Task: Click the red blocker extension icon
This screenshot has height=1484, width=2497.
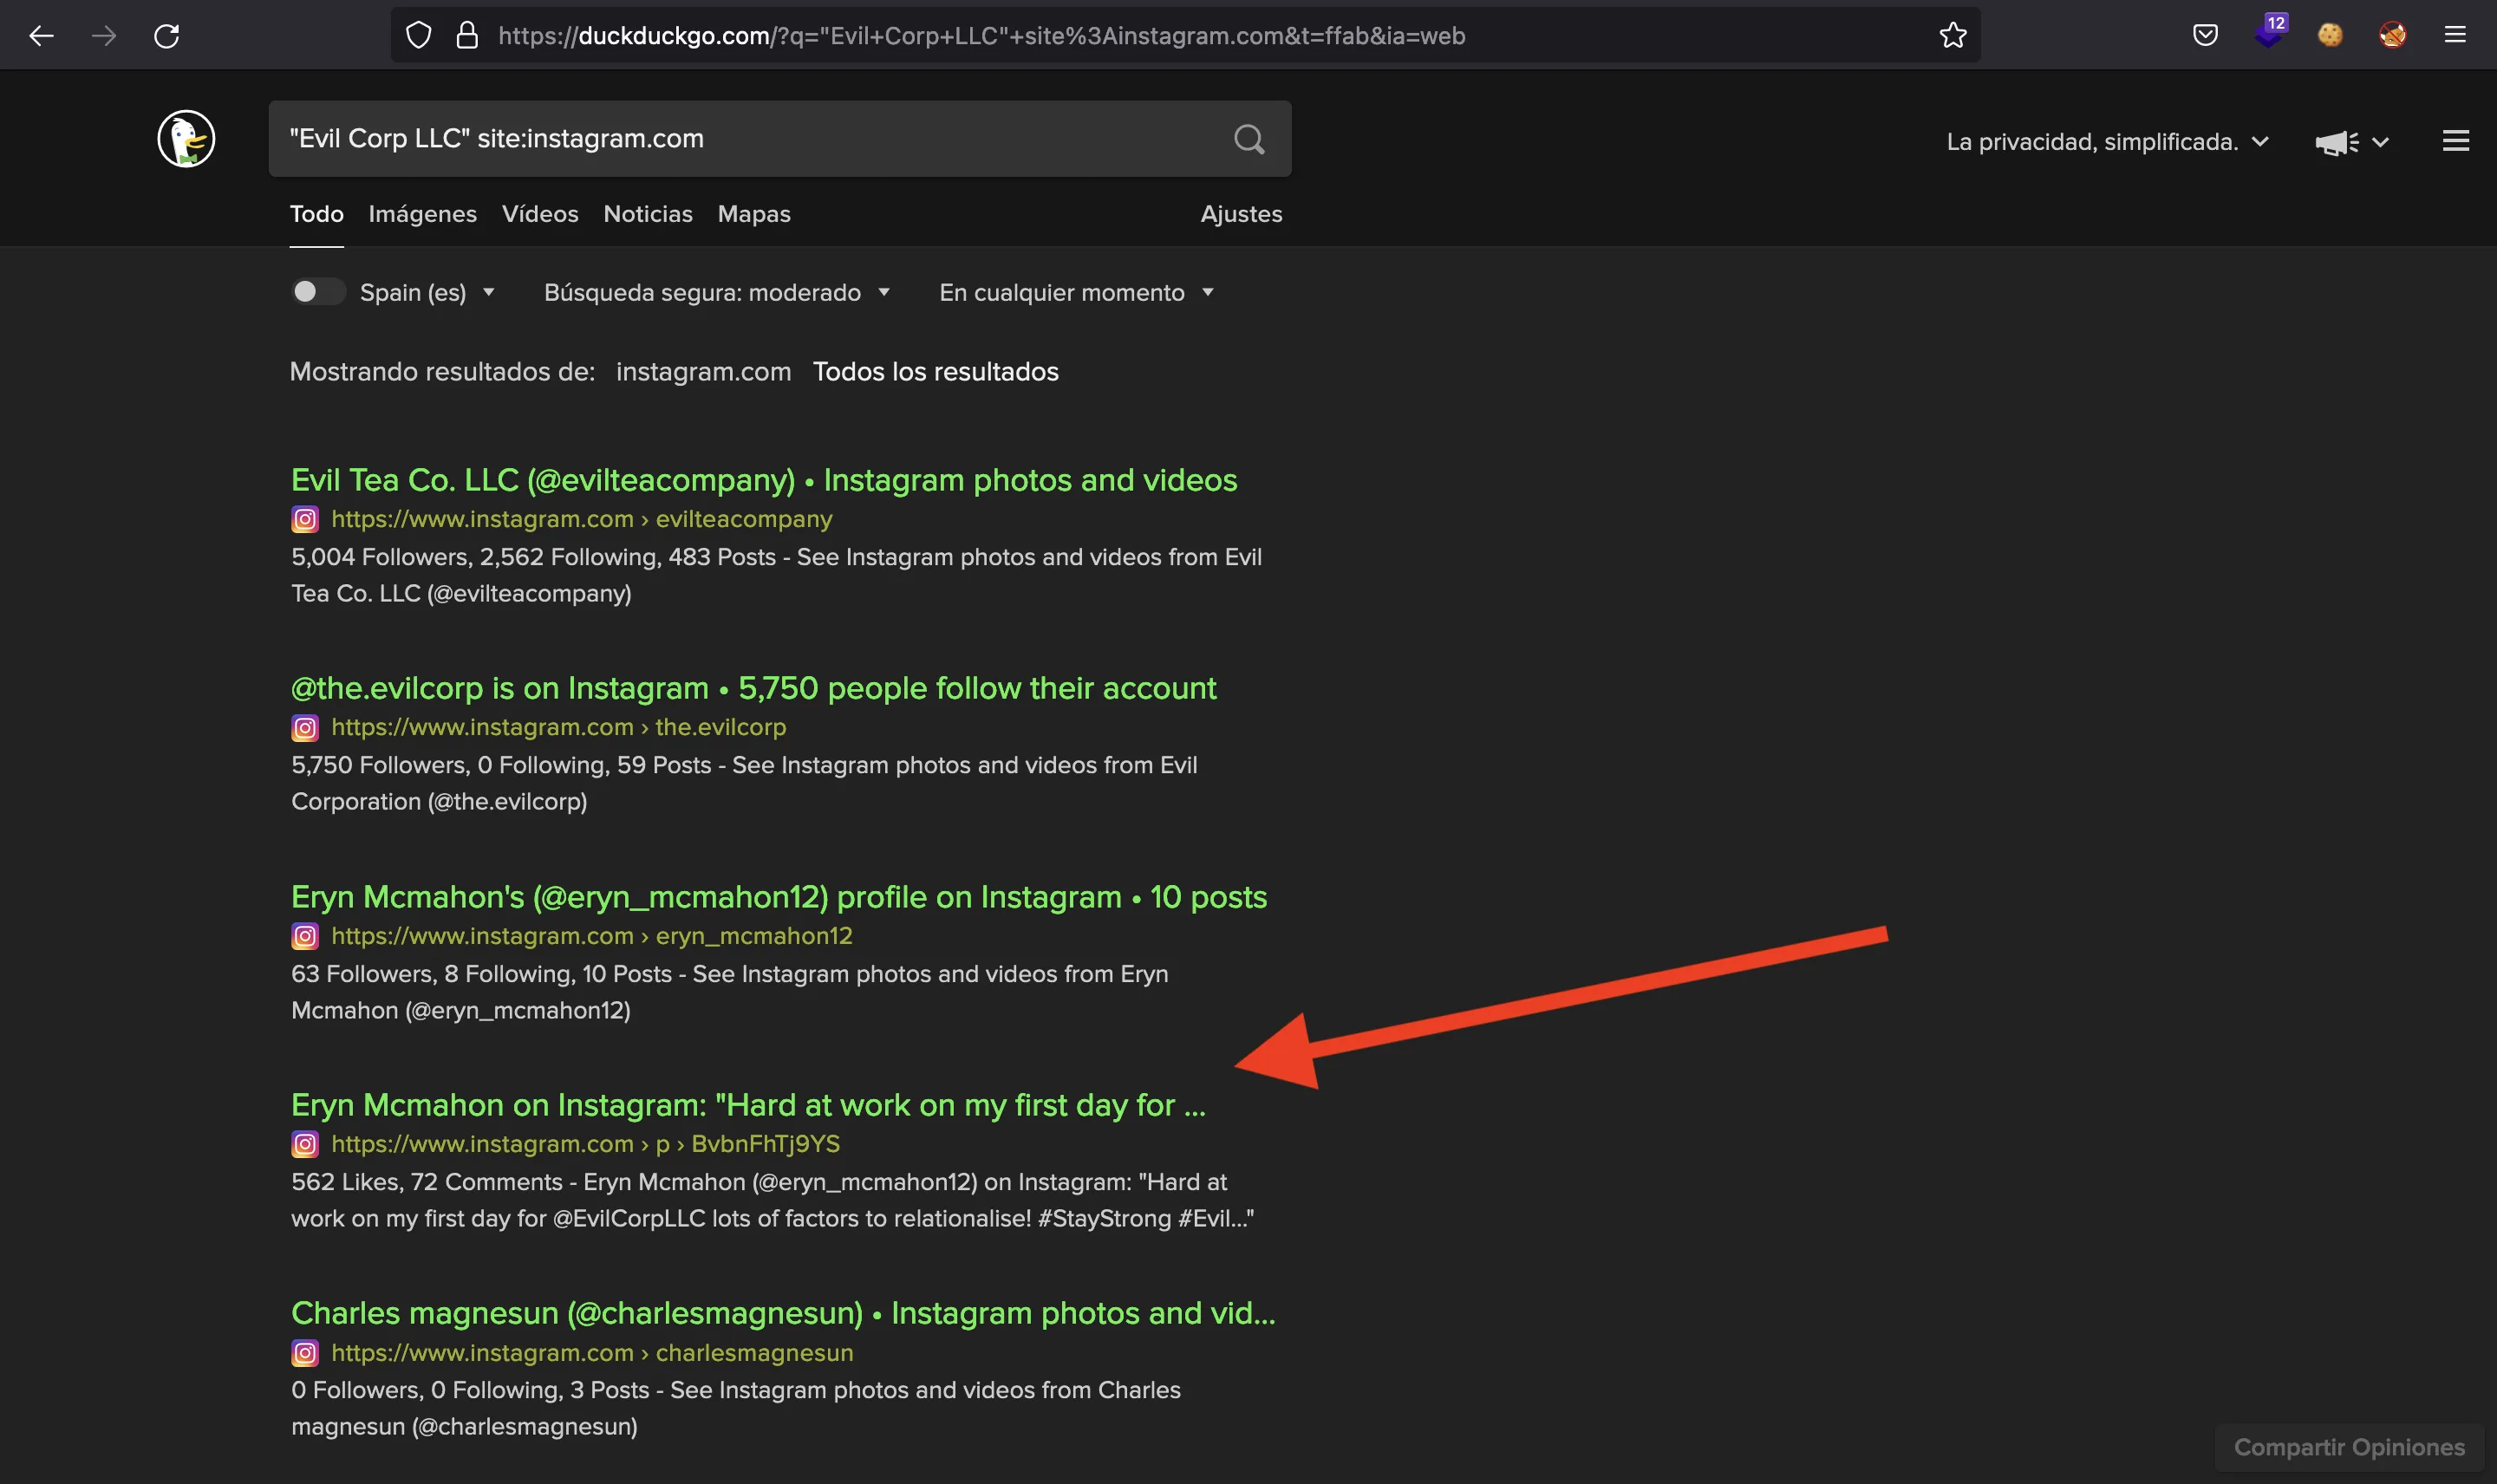Action: click(2392, 36)
